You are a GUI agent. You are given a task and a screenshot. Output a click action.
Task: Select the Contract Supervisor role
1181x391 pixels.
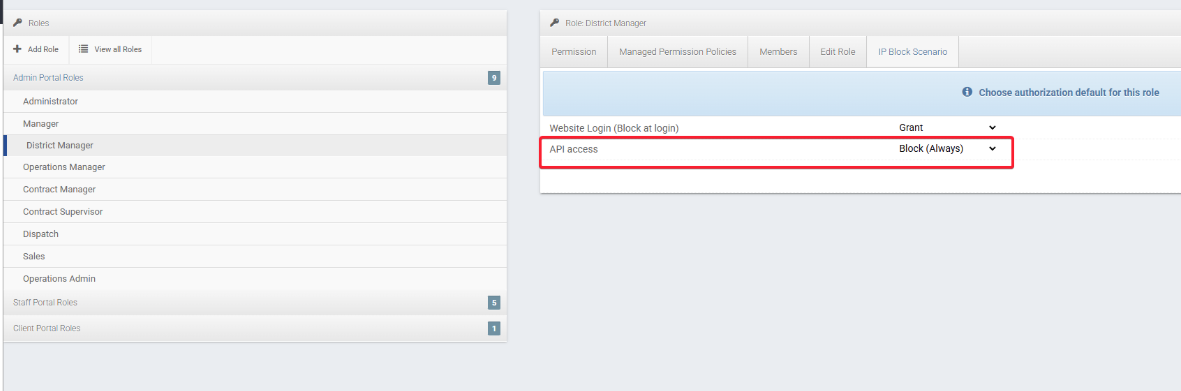(x=255, y=212)
